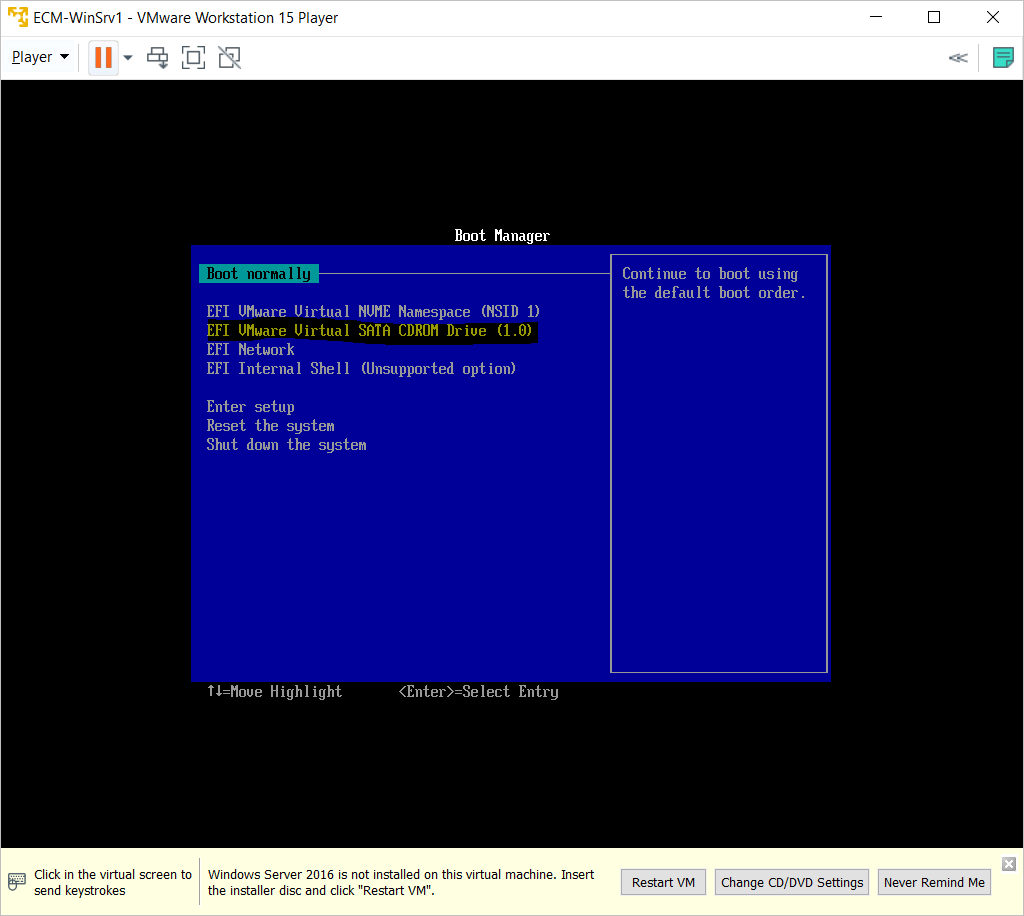This screenshot has height=916, width=1024.
Task: Enter full screen mode
Action: [193, 57]
